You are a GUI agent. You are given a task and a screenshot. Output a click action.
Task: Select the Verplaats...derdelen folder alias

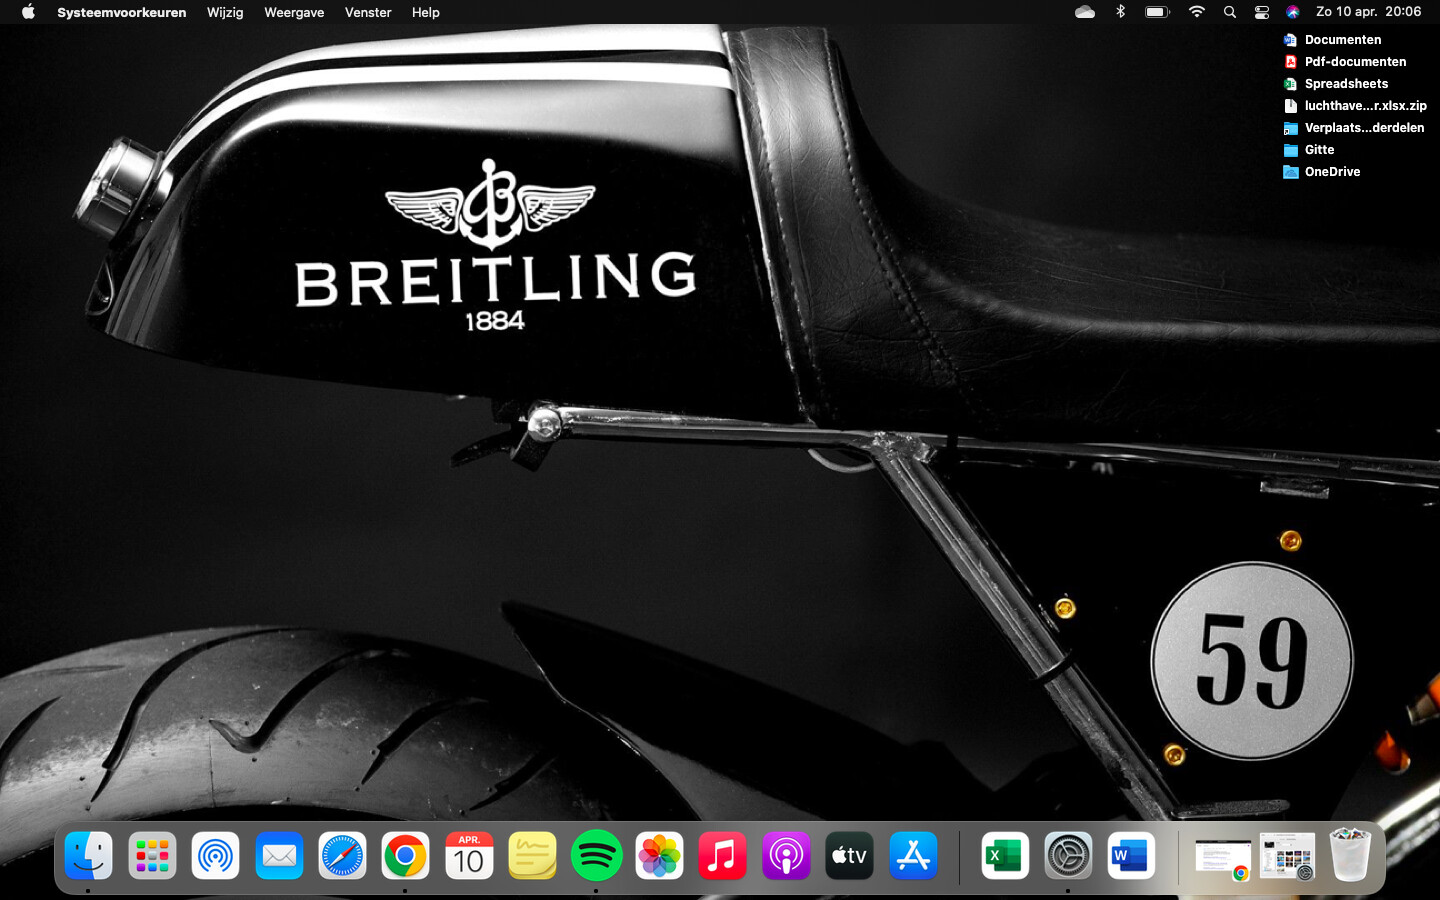(x=1354, y=128)
